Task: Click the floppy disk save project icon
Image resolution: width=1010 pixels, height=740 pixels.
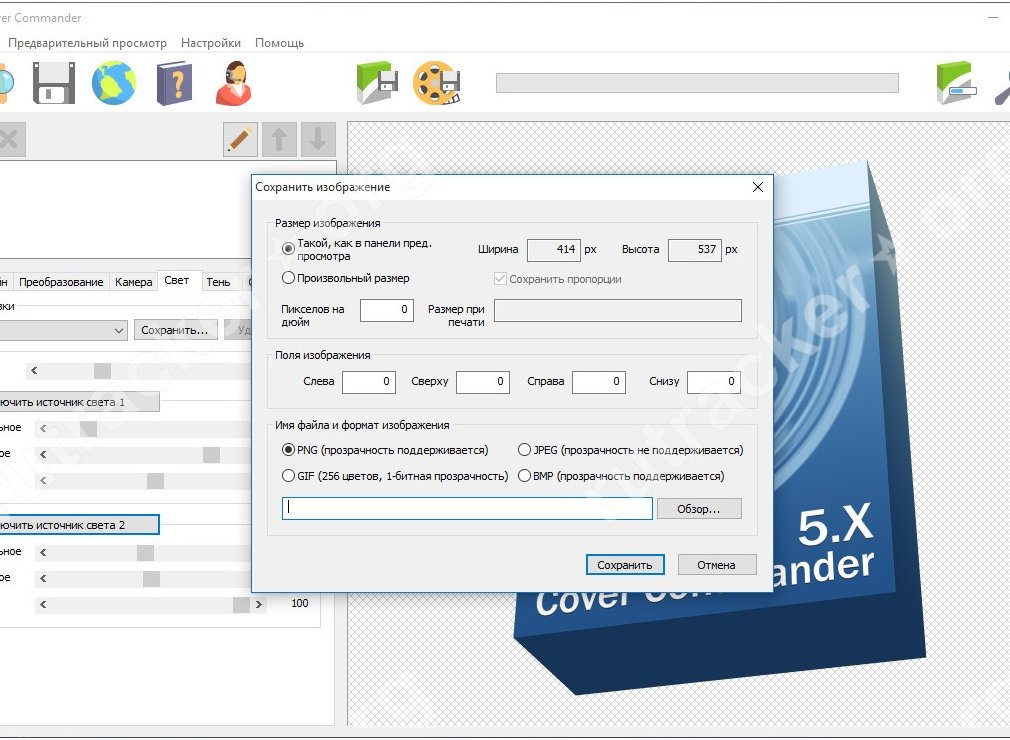Action: click(53, 83)
